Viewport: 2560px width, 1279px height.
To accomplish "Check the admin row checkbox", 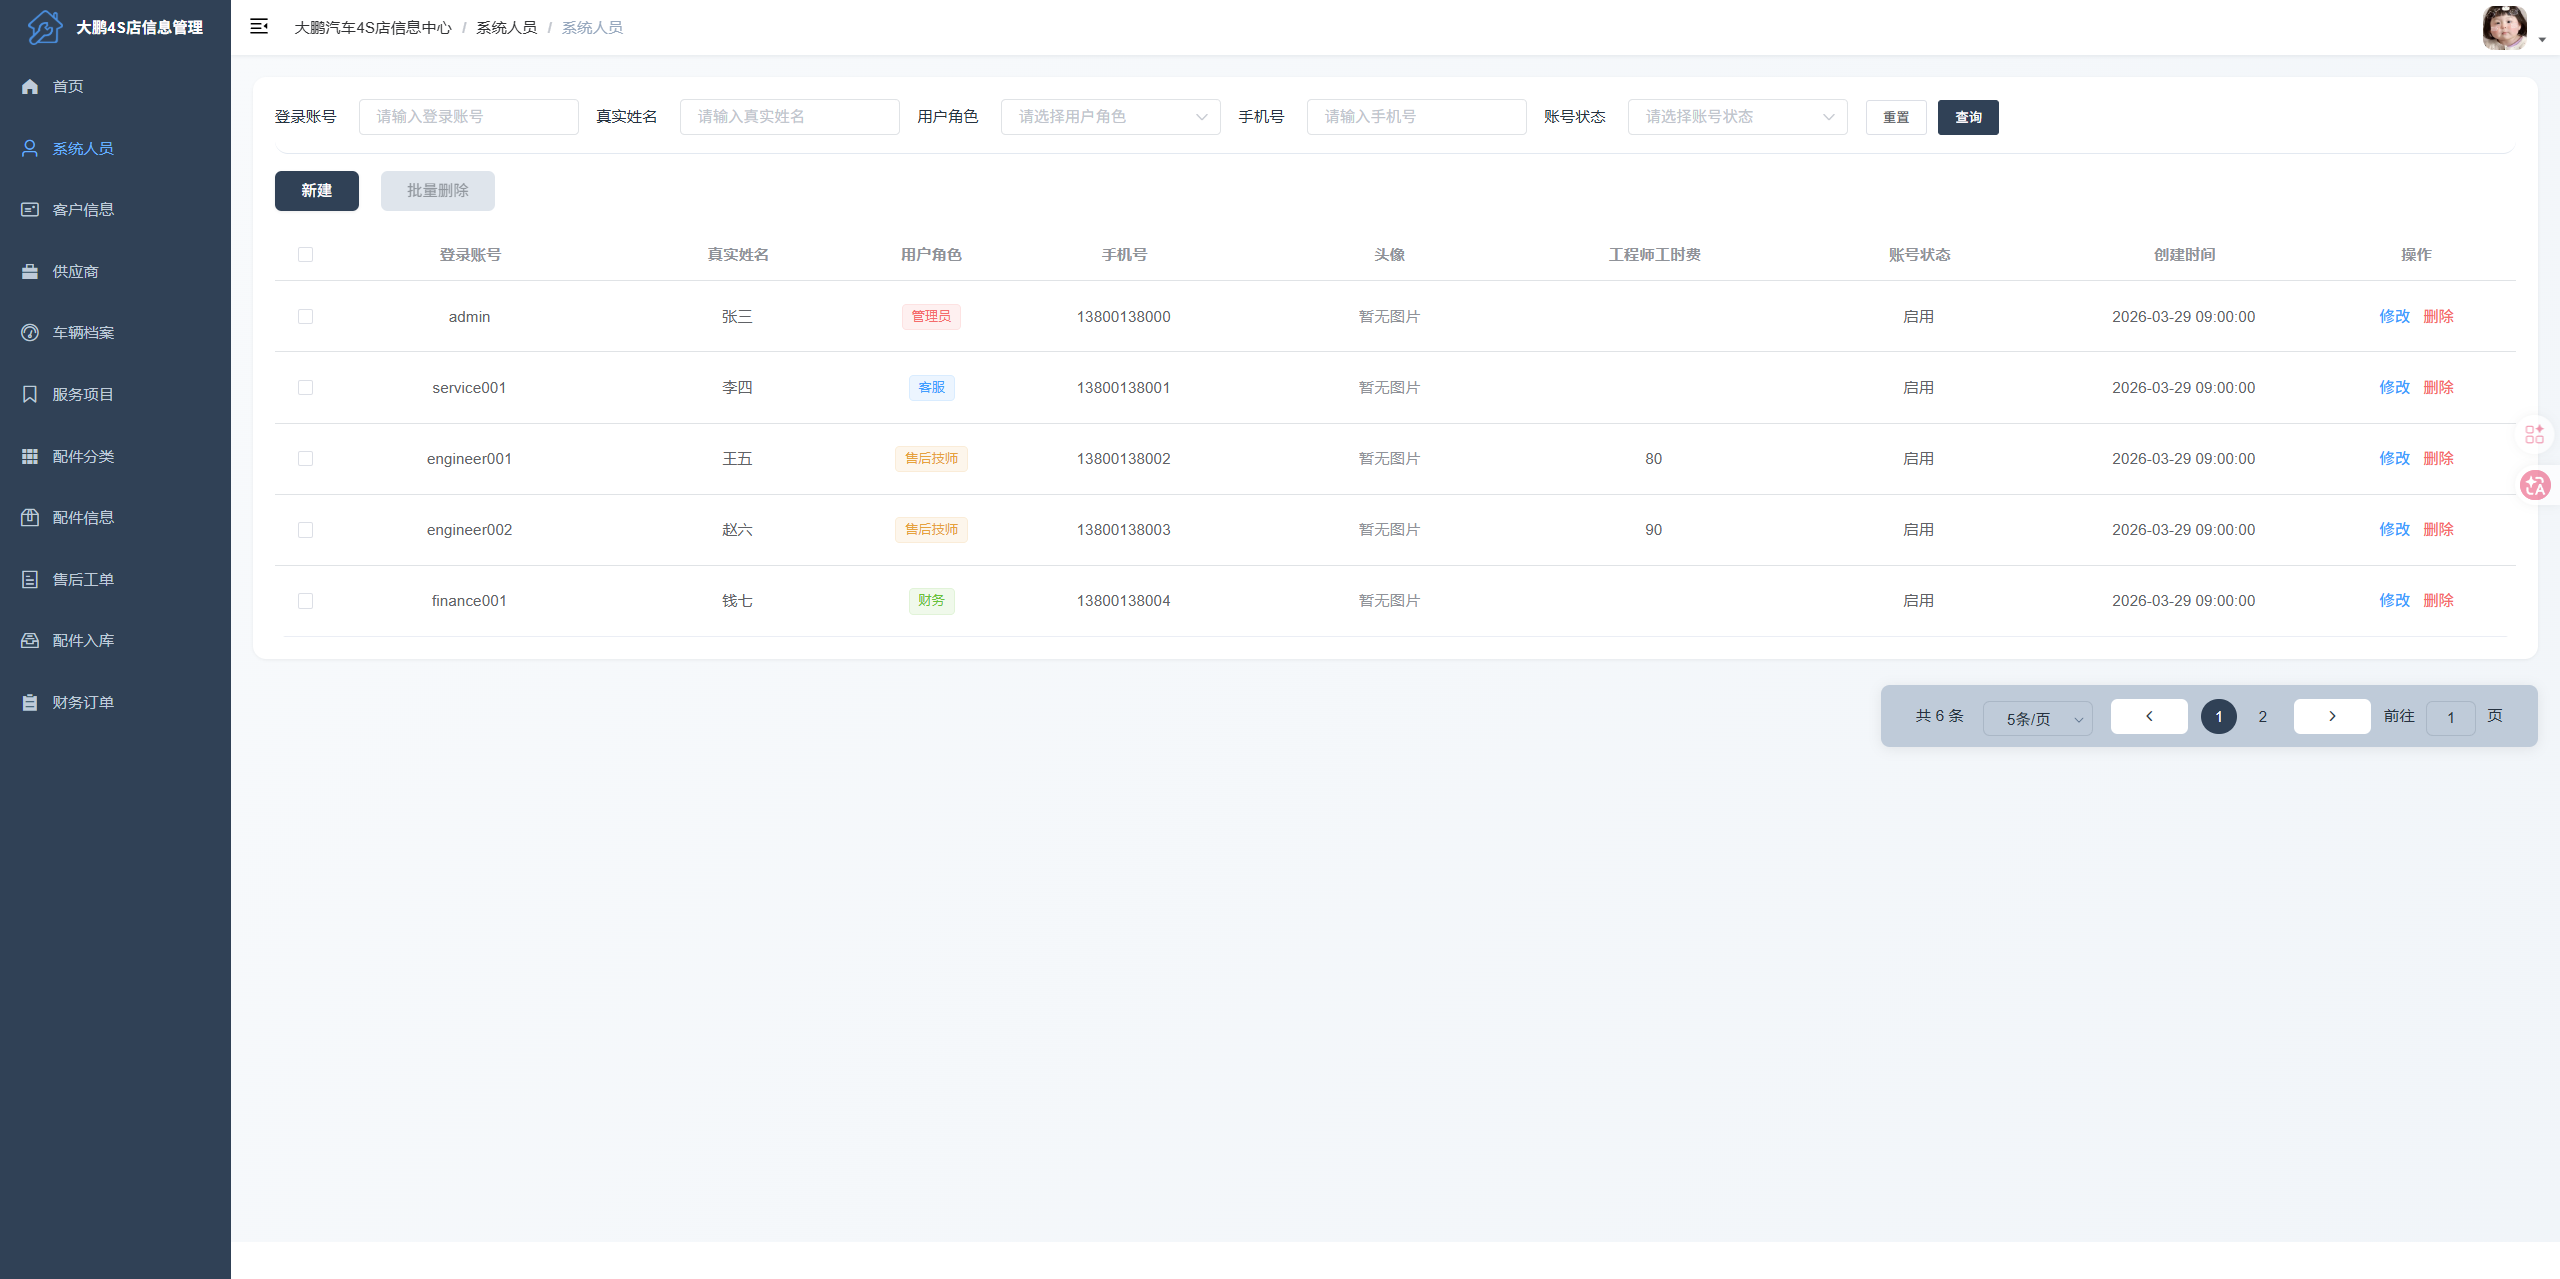I will click(x=305, y=316).
